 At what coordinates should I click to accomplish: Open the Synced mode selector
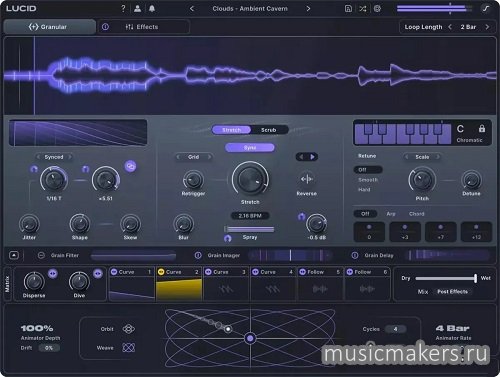point(54,157)
